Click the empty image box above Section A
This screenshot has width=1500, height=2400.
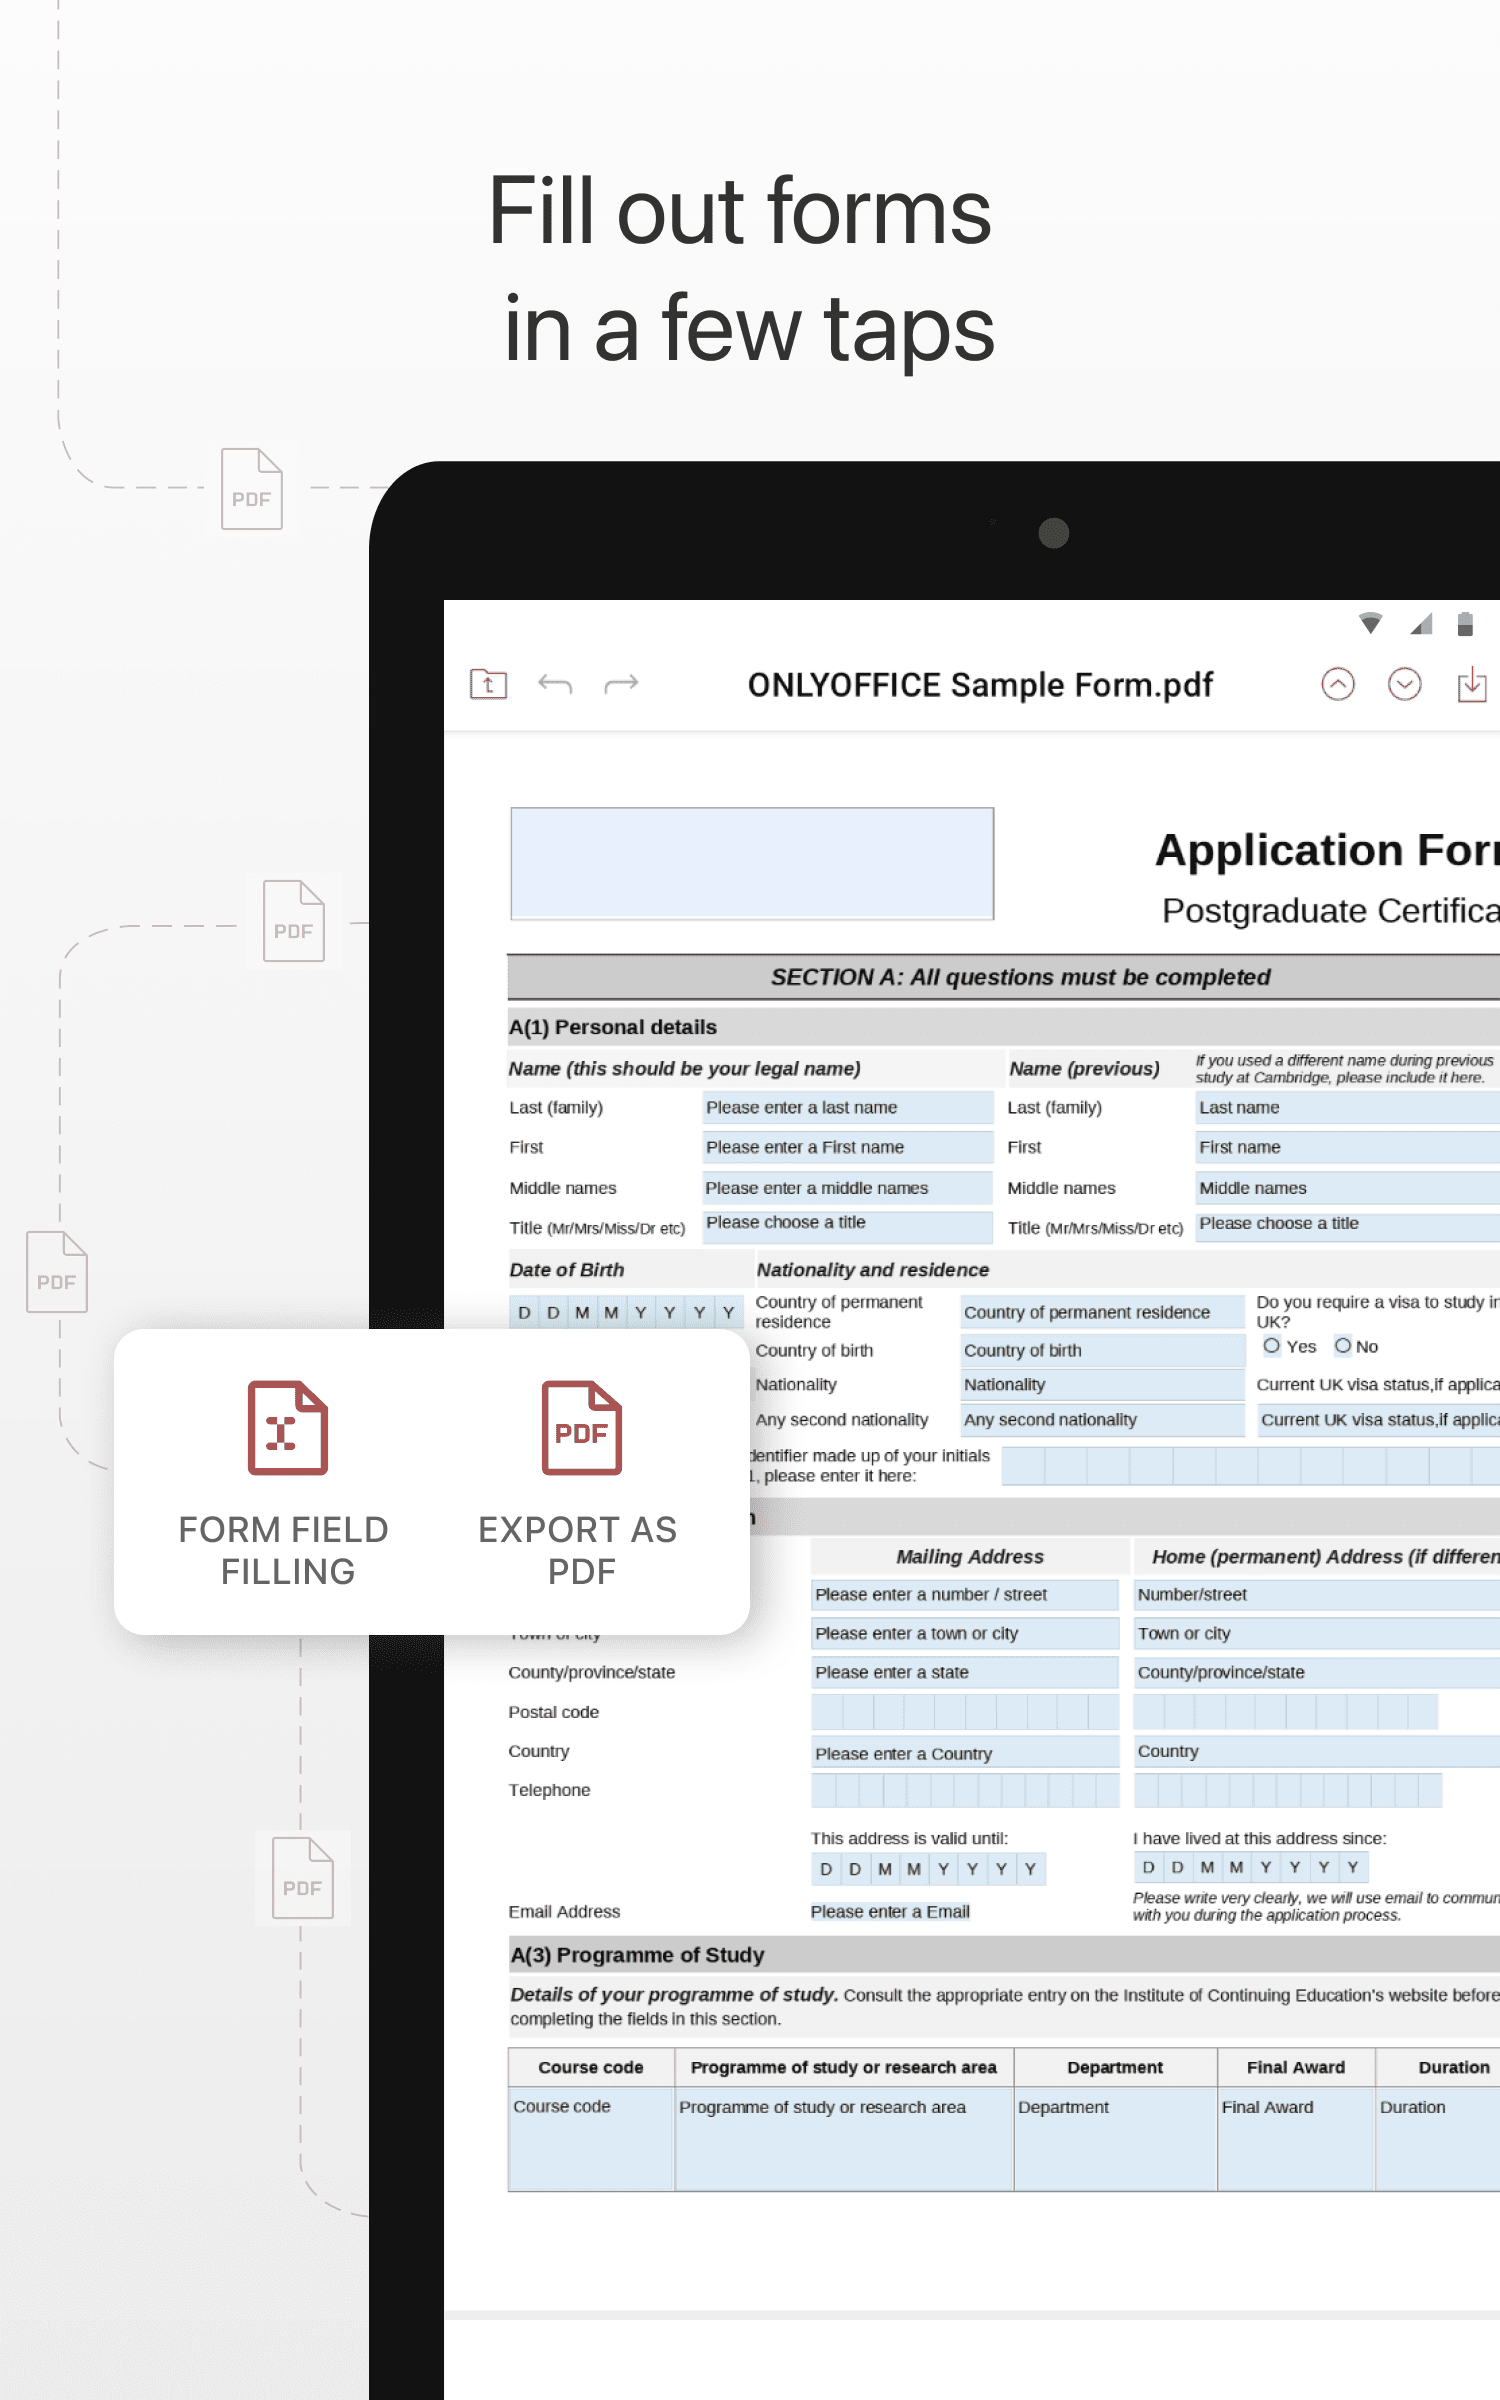click(x=752, y=863)
